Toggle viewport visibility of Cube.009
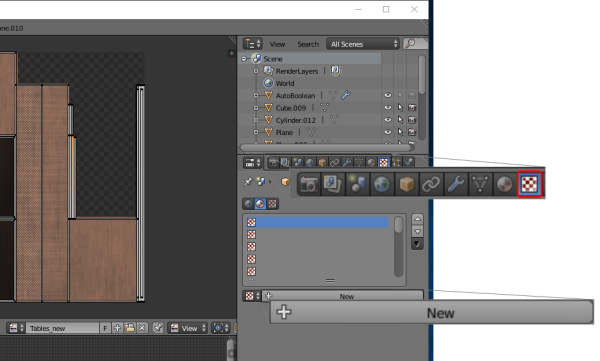Viewport: 600px width, 361px height. click(388, 108)
